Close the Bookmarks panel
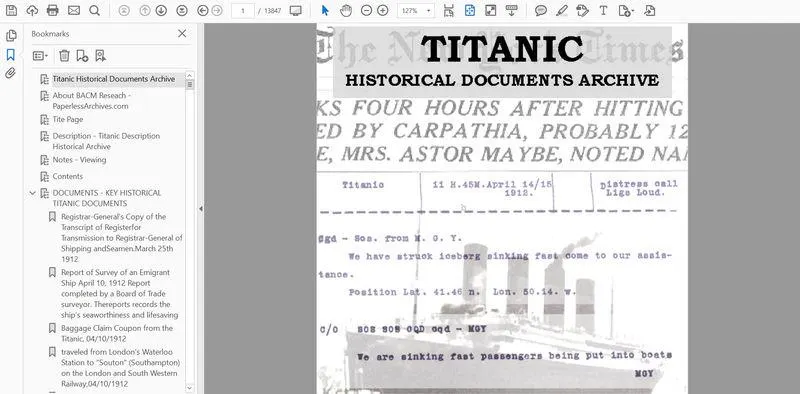Viewport: 800px width, 394px height. click(182, 33)
